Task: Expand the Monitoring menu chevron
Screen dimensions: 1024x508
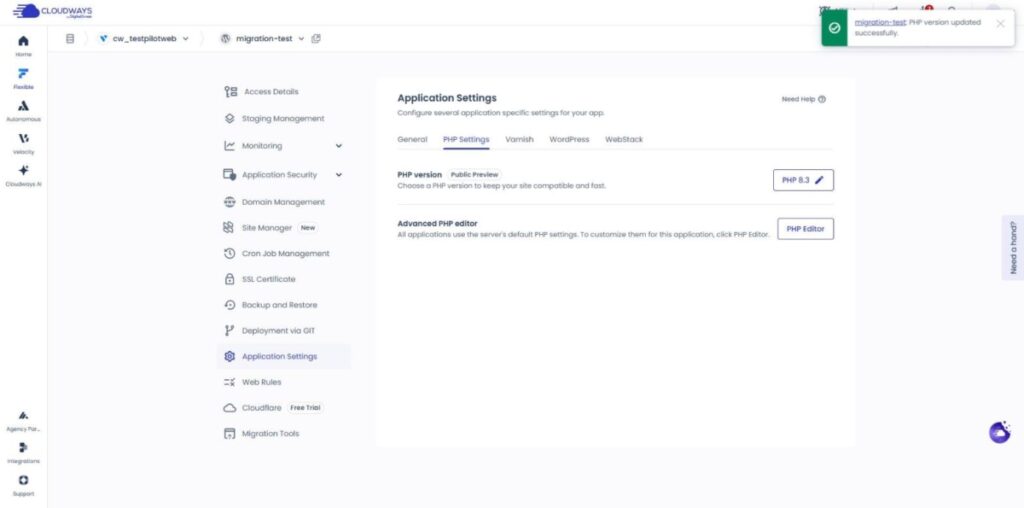Action: point(339,146)
